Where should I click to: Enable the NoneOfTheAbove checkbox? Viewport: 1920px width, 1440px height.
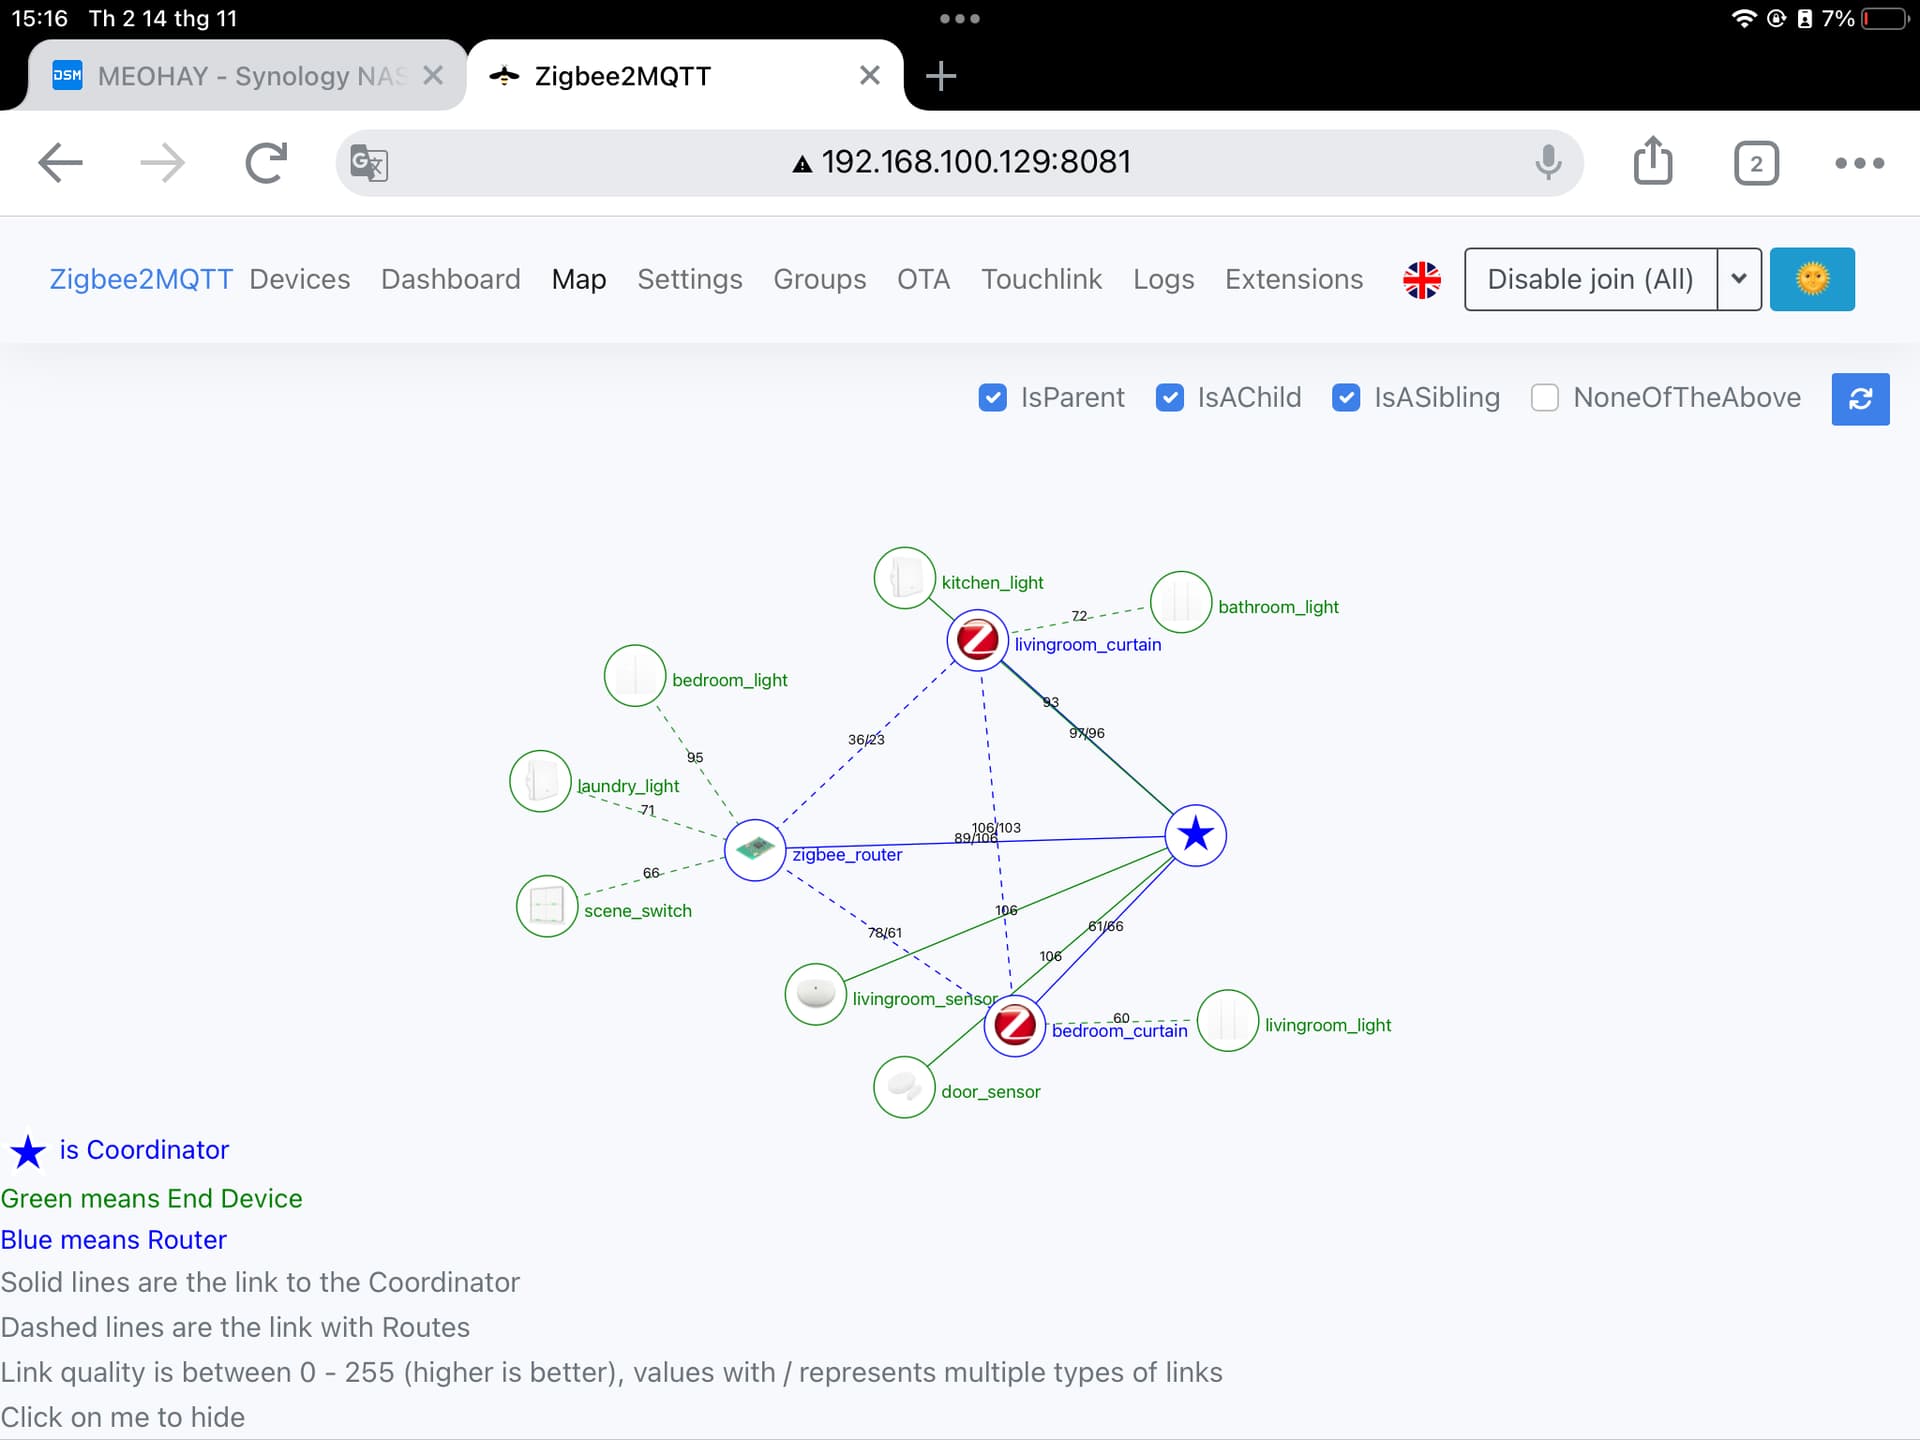1544,398
